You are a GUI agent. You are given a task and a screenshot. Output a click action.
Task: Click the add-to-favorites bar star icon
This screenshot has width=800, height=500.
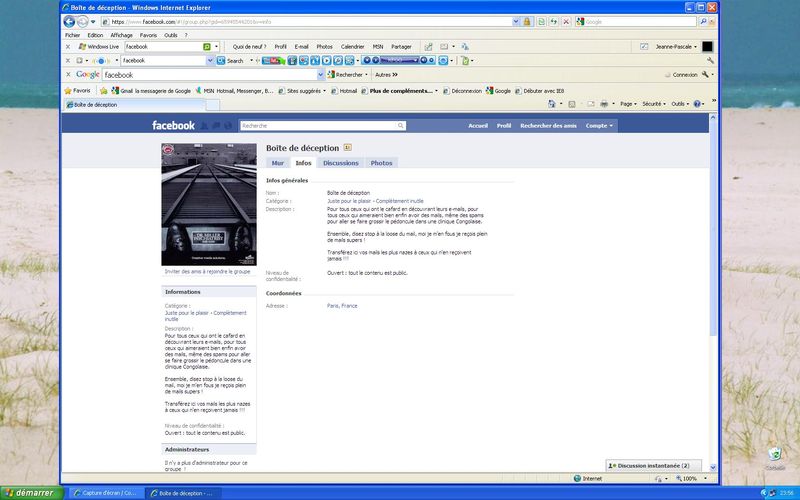[104, 91]
